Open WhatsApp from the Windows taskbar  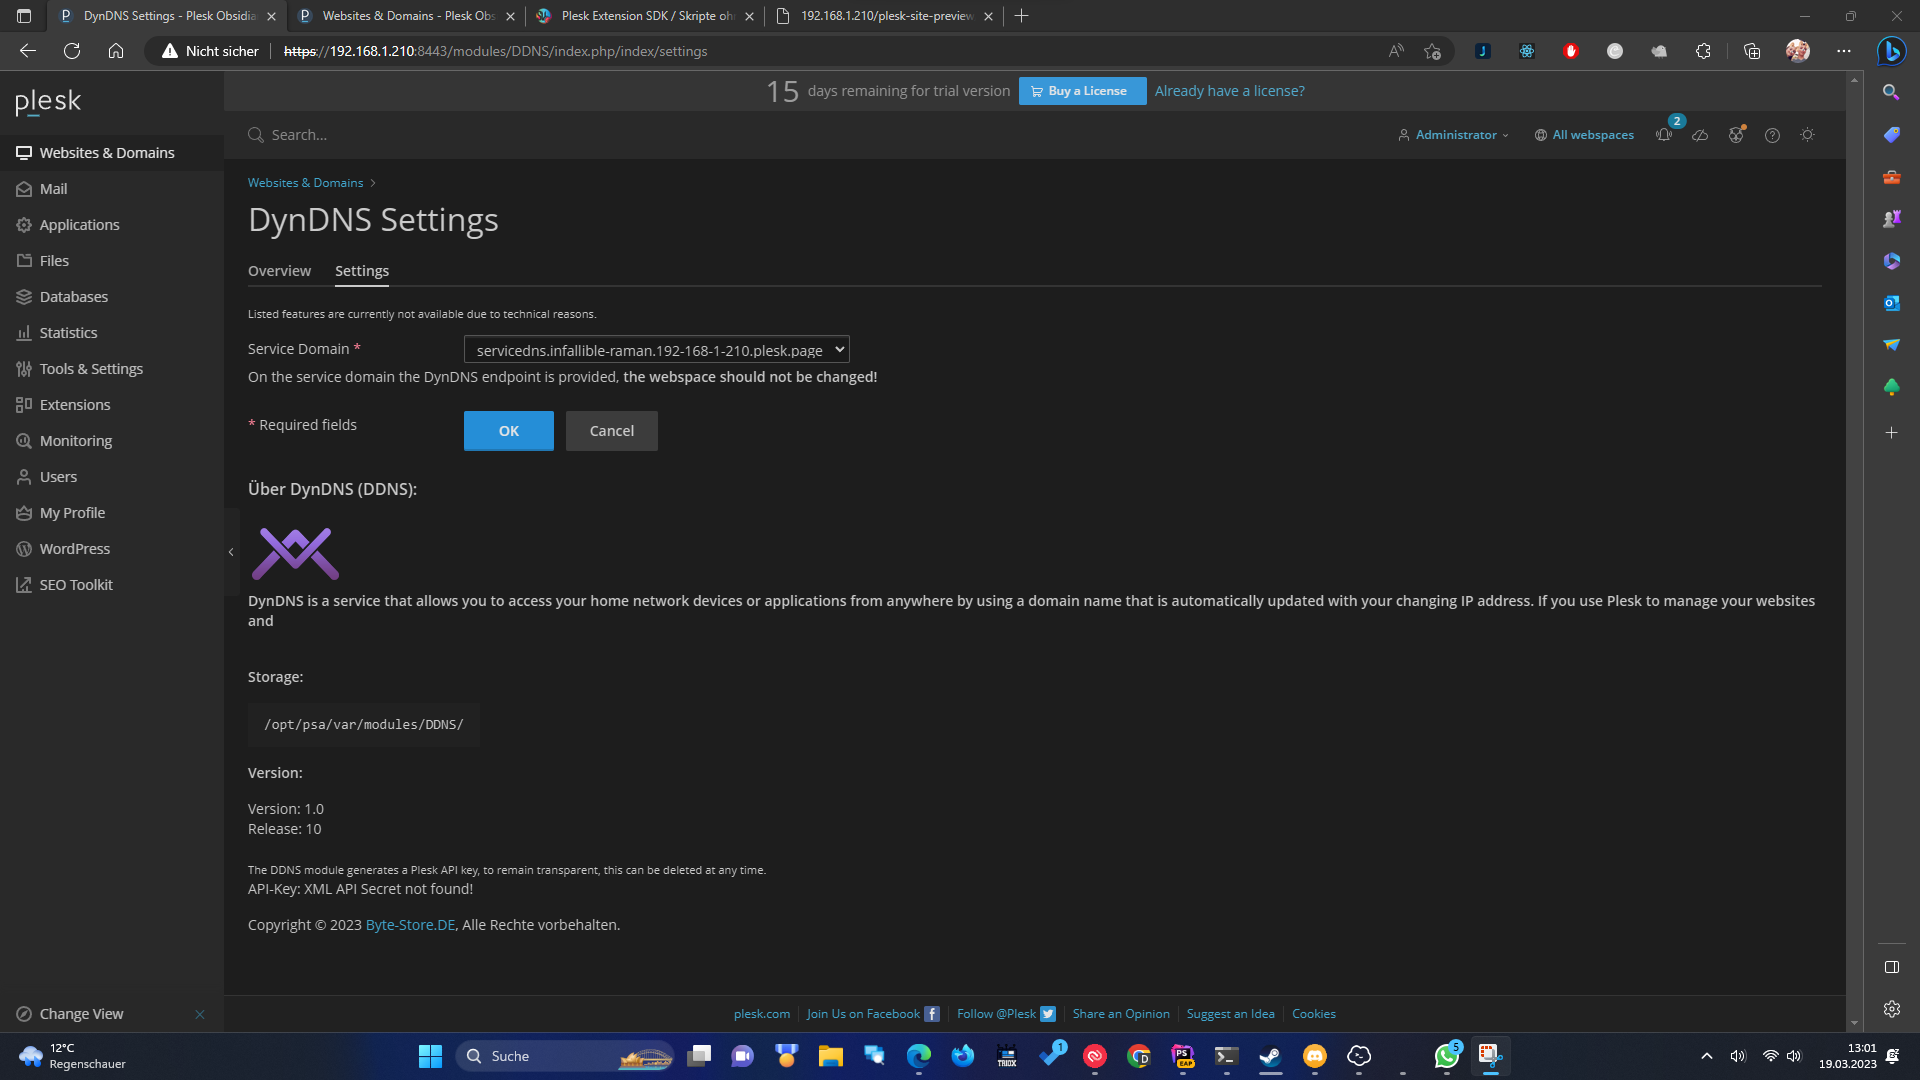point(1446,1056)
